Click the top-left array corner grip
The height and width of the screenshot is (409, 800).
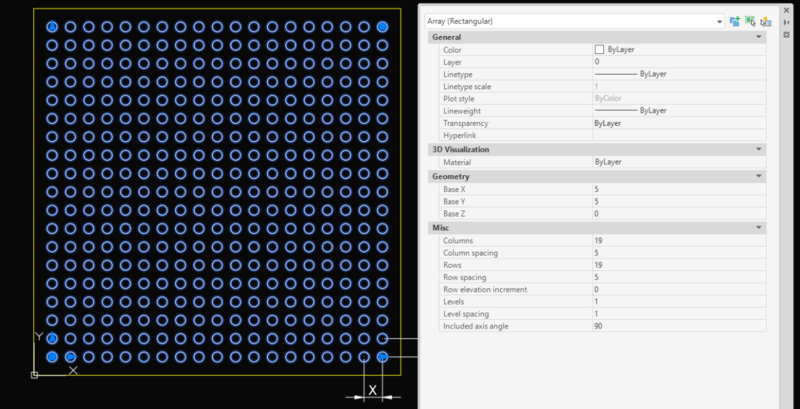[x=52, y=27]
